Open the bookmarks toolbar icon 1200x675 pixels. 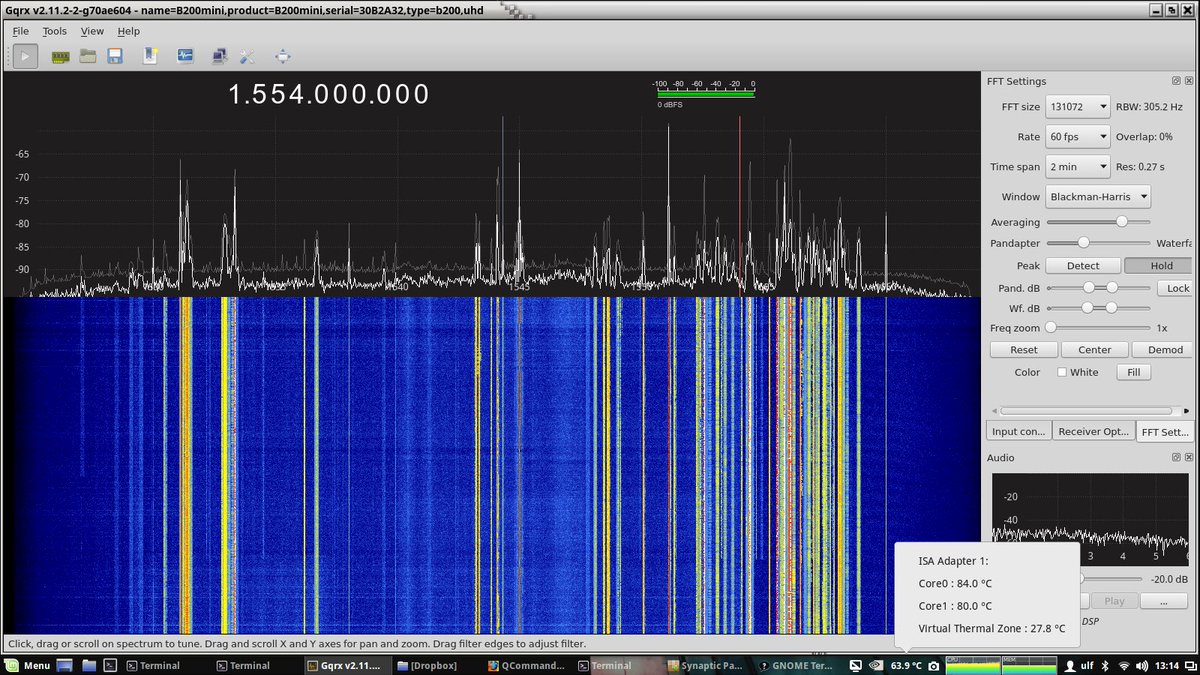click(x=150, y=56)
